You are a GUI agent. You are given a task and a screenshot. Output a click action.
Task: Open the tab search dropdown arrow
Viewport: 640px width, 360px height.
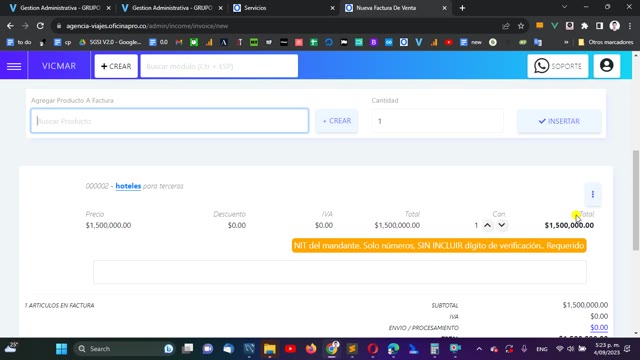point(564,7)
